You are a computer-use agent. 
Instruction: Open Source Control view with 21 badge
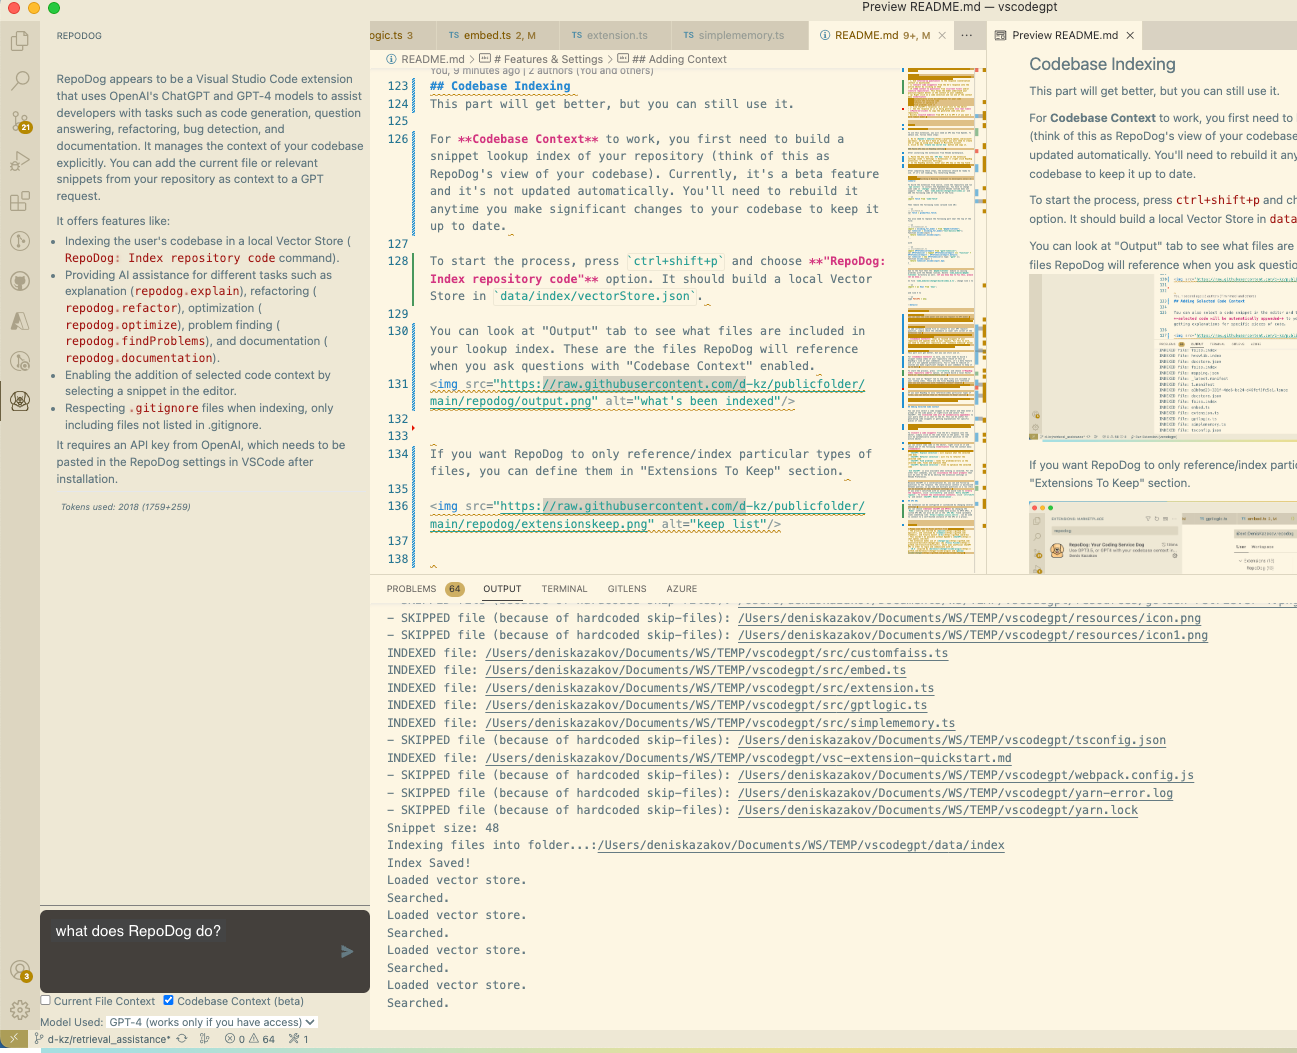coord(20,121)
